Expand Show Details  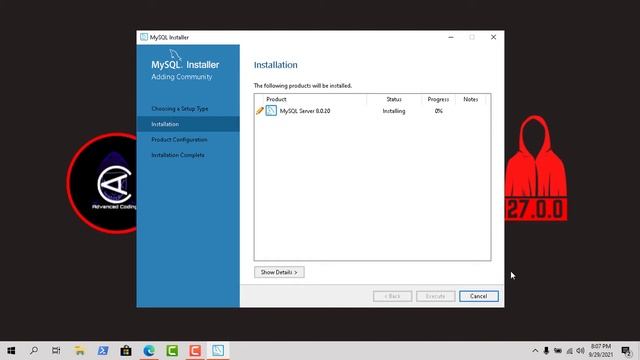coord(279,272)
